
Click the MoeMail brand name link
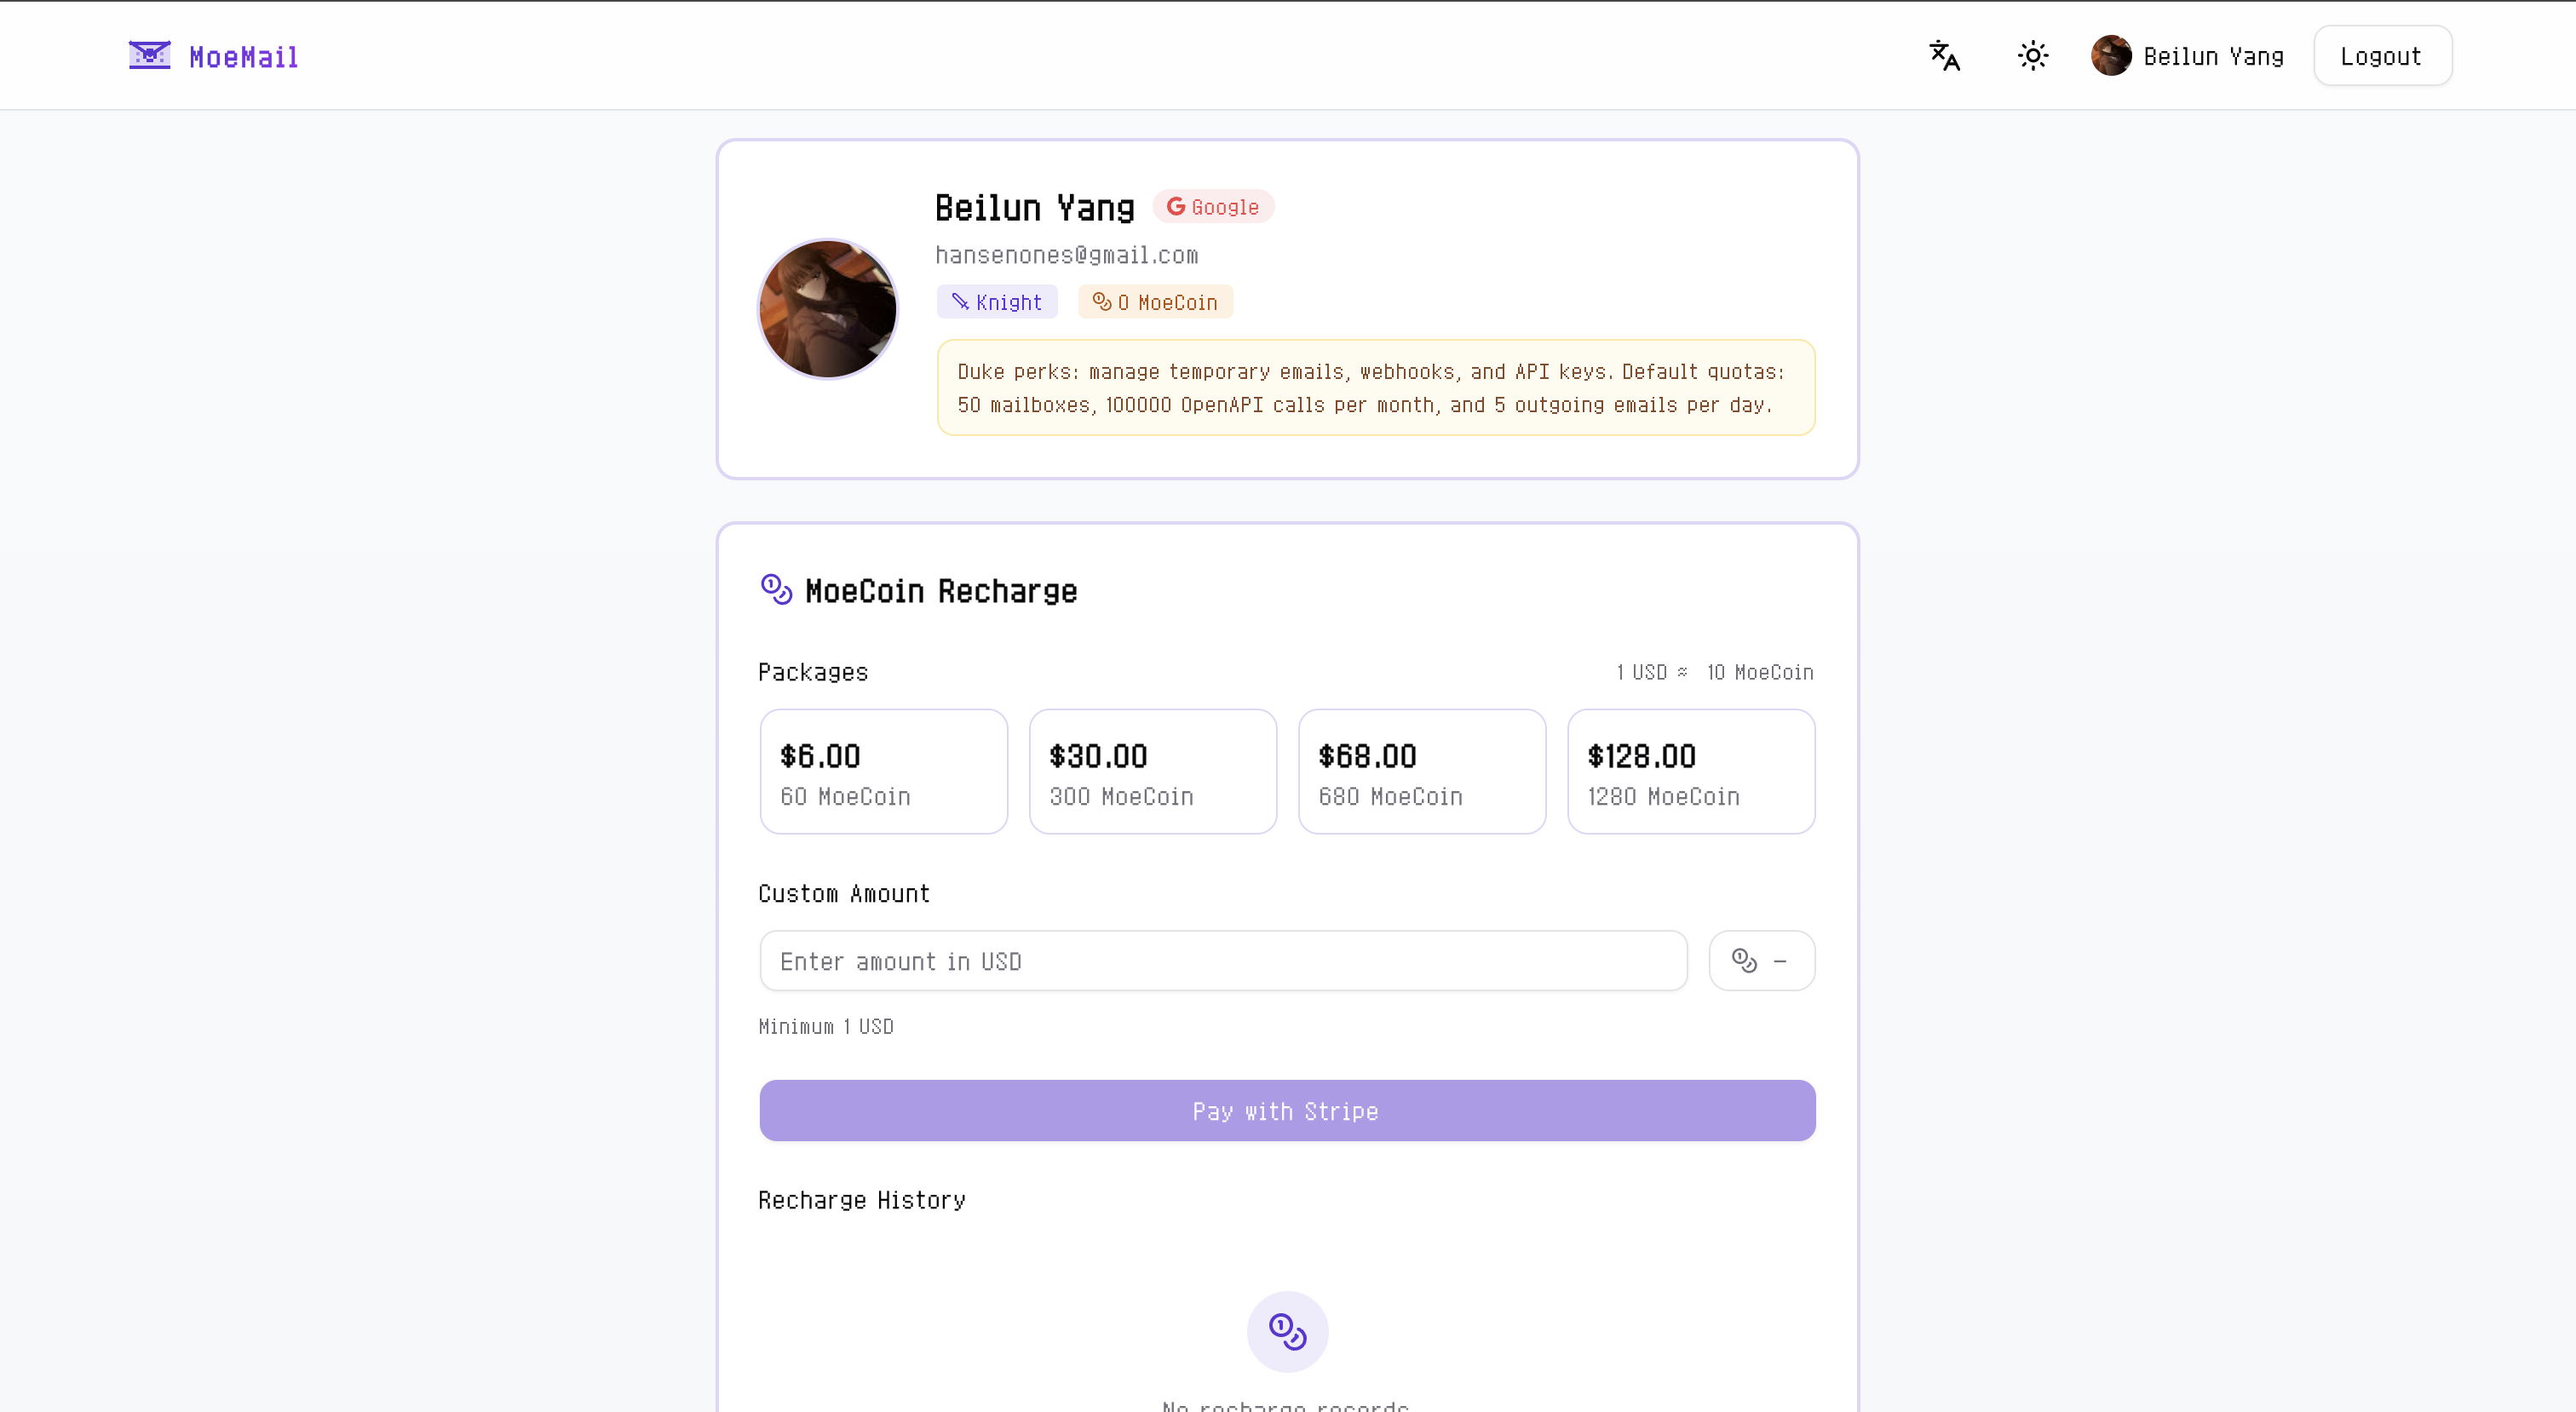tap(244, 57)
